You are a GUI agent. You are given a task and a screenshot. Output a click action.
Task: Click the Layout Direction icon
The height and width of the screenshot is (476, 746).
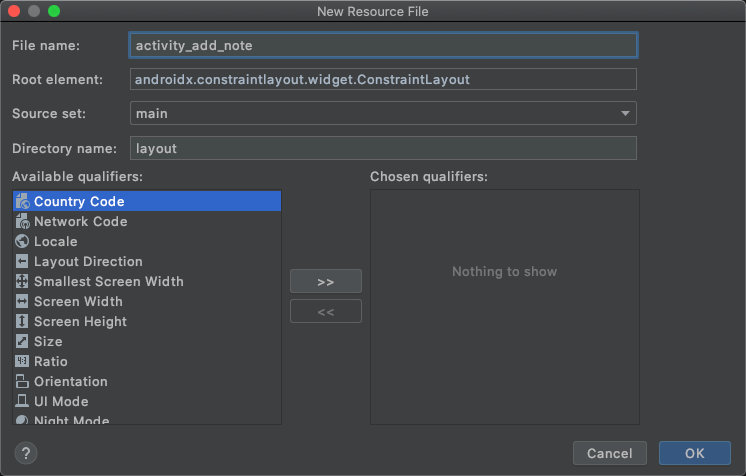22,261
